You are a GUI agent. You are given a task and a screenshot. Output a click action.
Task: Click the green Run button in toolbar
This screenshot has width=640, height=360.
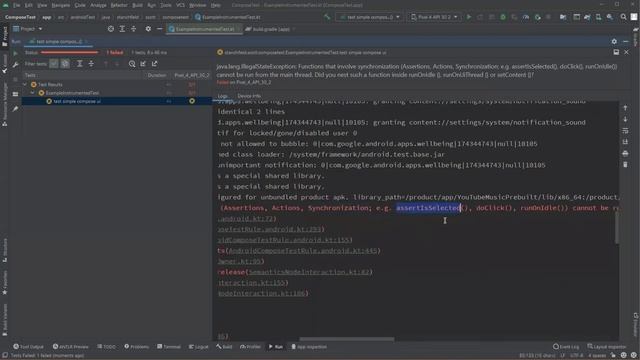point(469,17)
